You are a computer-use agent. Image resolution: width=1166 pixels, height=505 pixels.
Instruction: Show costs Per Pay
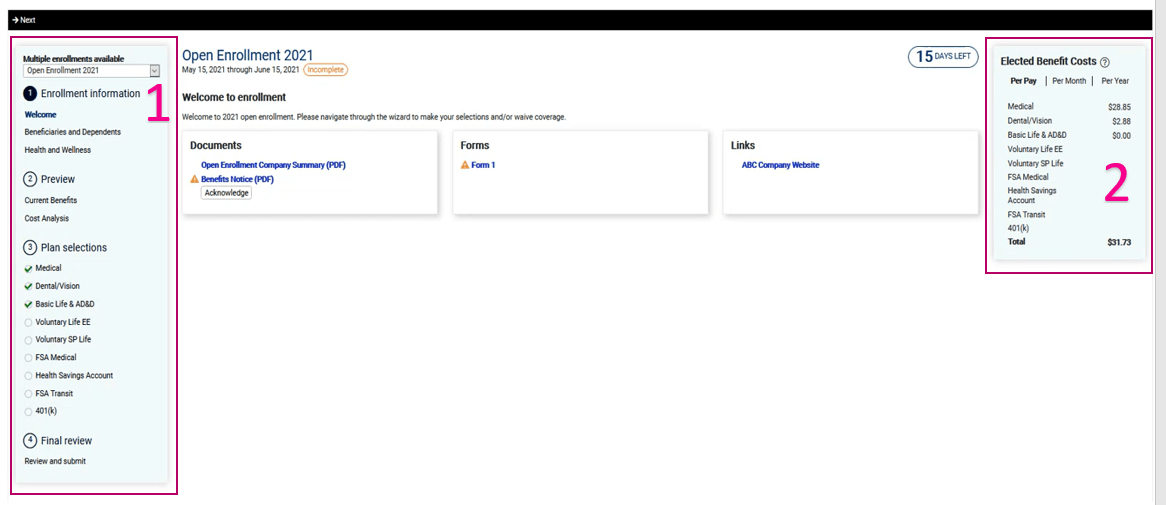(1023, 81)
